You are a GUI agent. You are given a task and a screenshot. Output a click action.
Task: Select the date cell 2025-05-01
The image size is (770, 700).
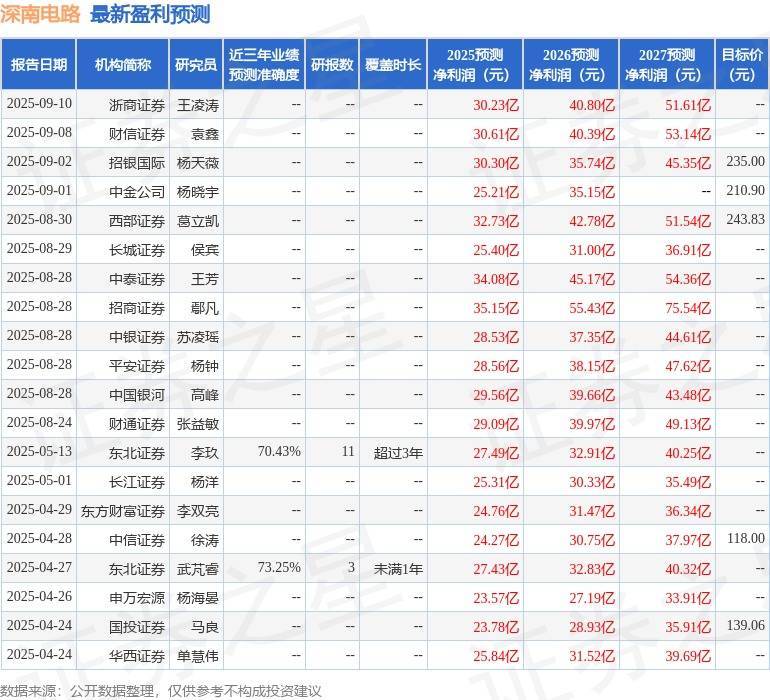[39, 480]
